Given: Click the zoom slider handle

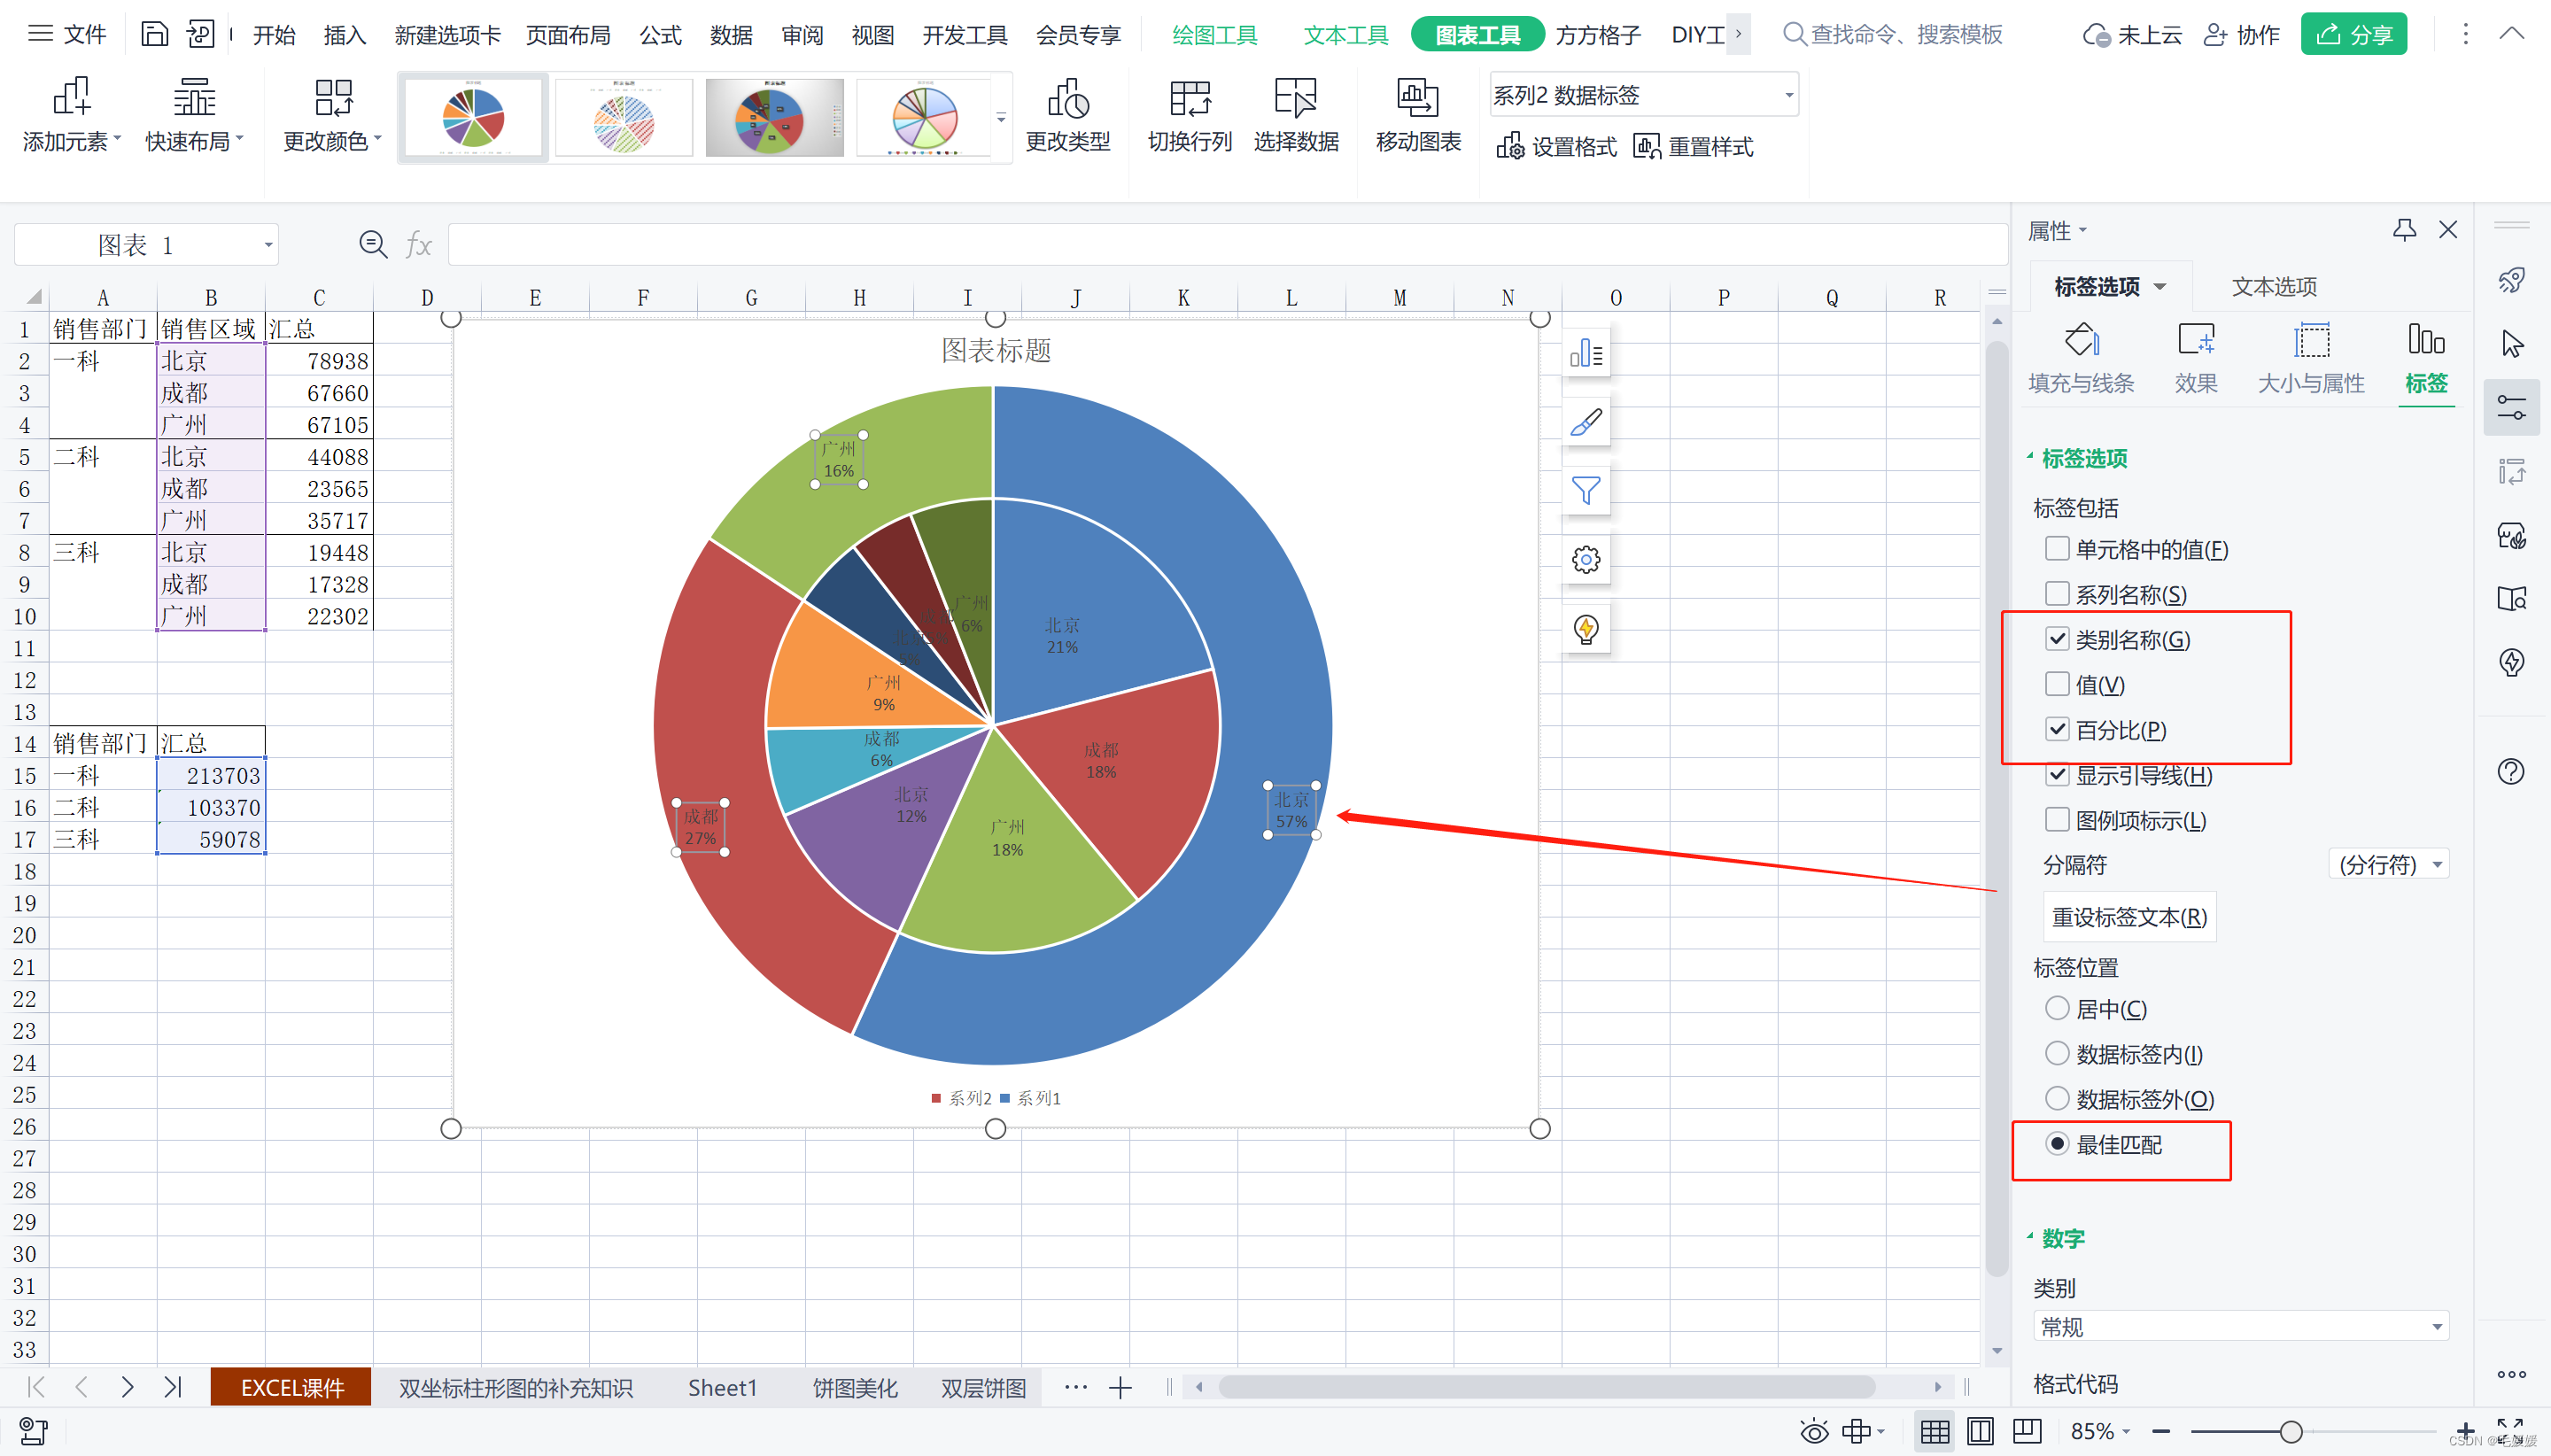Looking at the screenshot, I should point(2291,1432).
